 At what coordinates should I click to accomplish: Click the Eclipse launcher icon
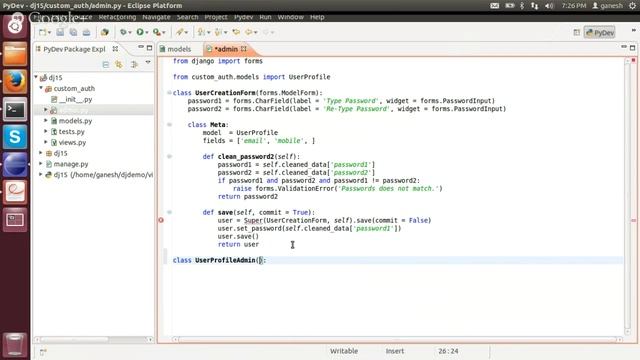15,164
